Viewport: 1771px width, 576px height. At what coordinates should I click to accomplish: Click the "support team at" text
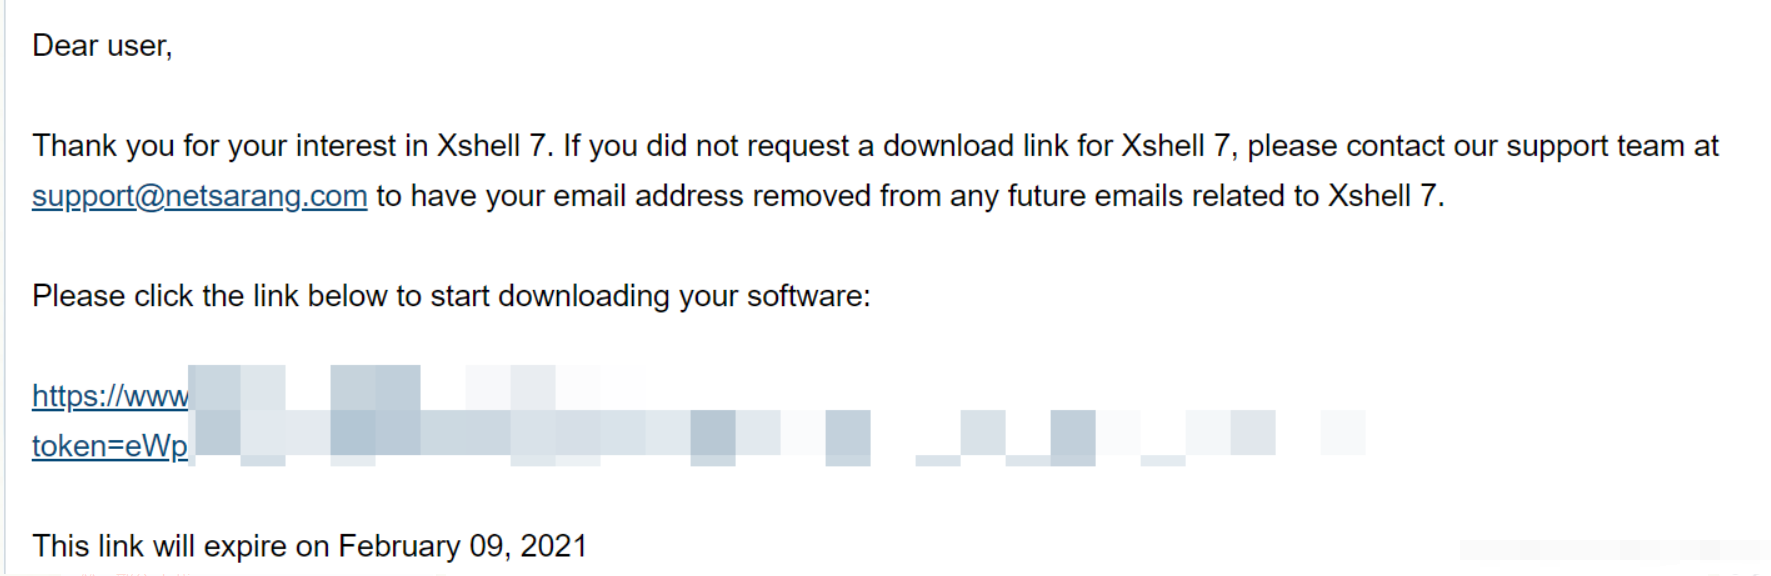(x=1612, y=146)
